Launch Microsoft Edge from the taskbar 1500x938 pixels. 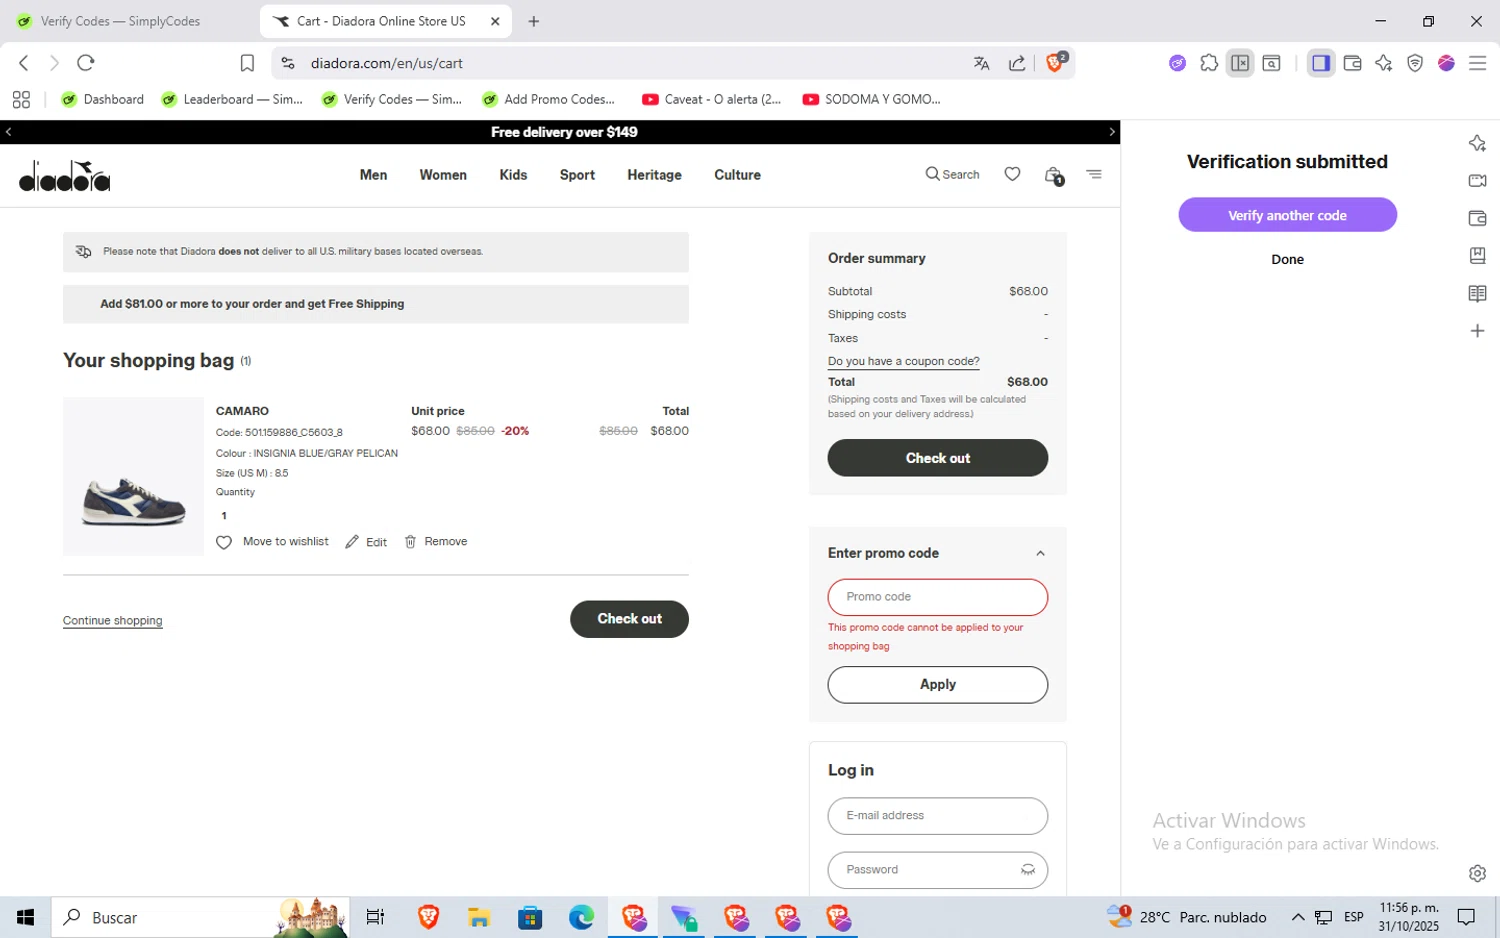pos(581,917)
